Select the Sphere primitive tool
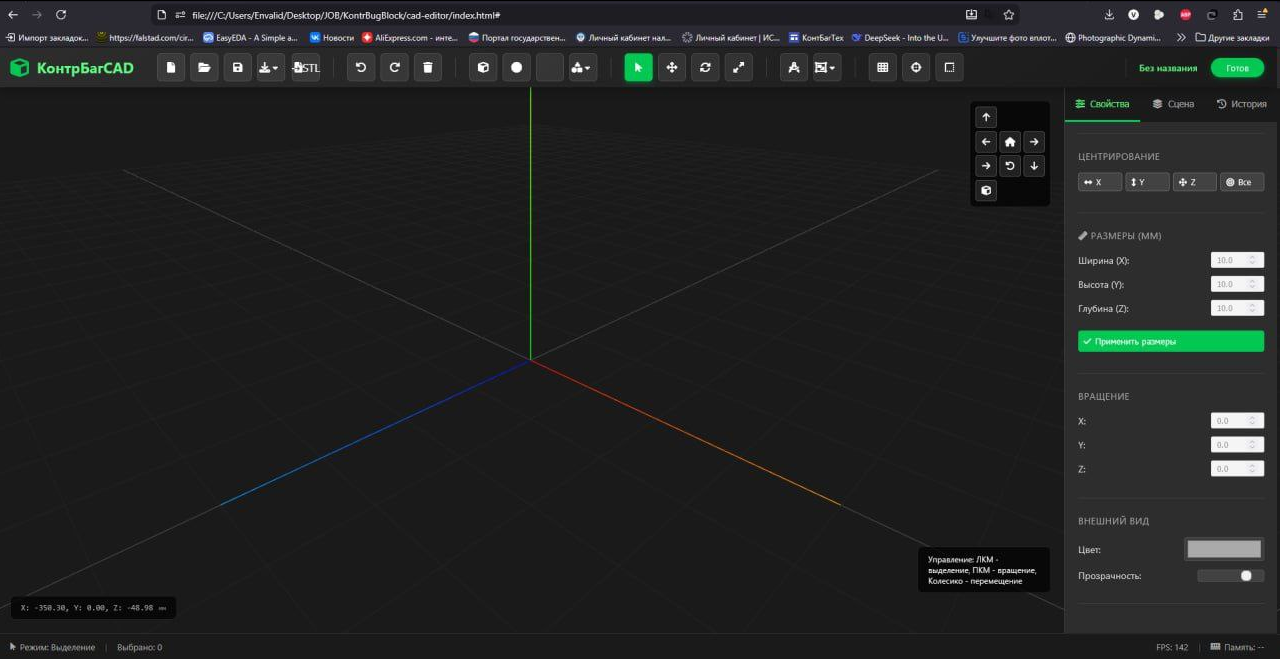 (x=516, y=67)
